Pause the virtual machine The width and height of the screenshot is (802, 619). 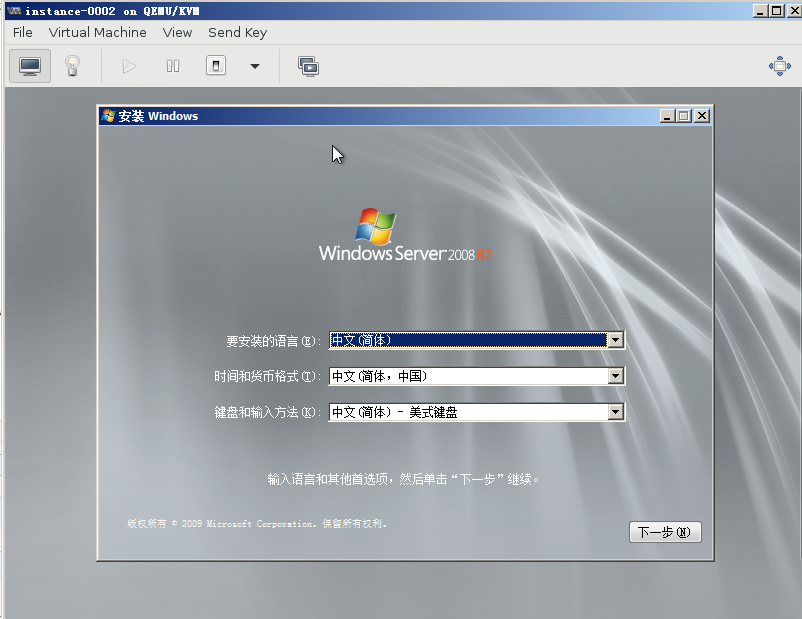(x=173, y=67)
